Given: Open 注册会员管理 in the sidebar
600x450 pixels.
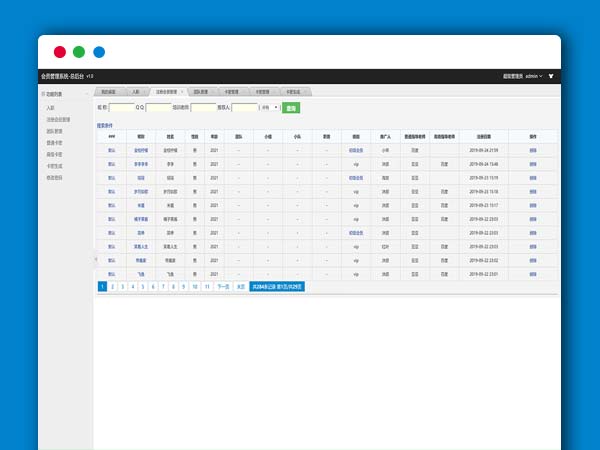Looking at the screenshot, I should click(59, 118).
